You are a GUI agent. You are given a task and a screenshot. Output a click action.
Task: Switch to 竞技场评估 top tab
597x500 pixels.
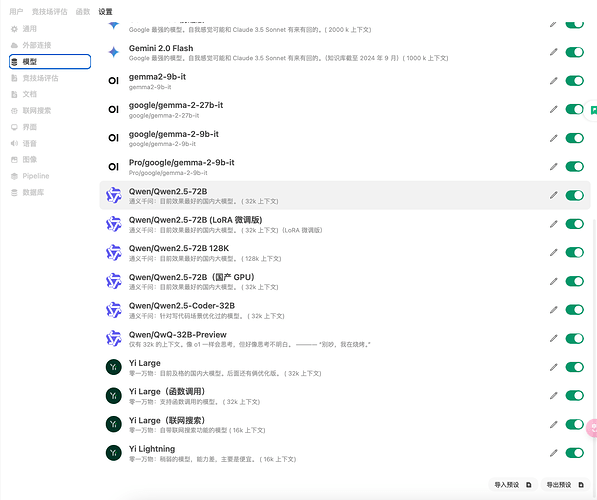coord(49,12)
